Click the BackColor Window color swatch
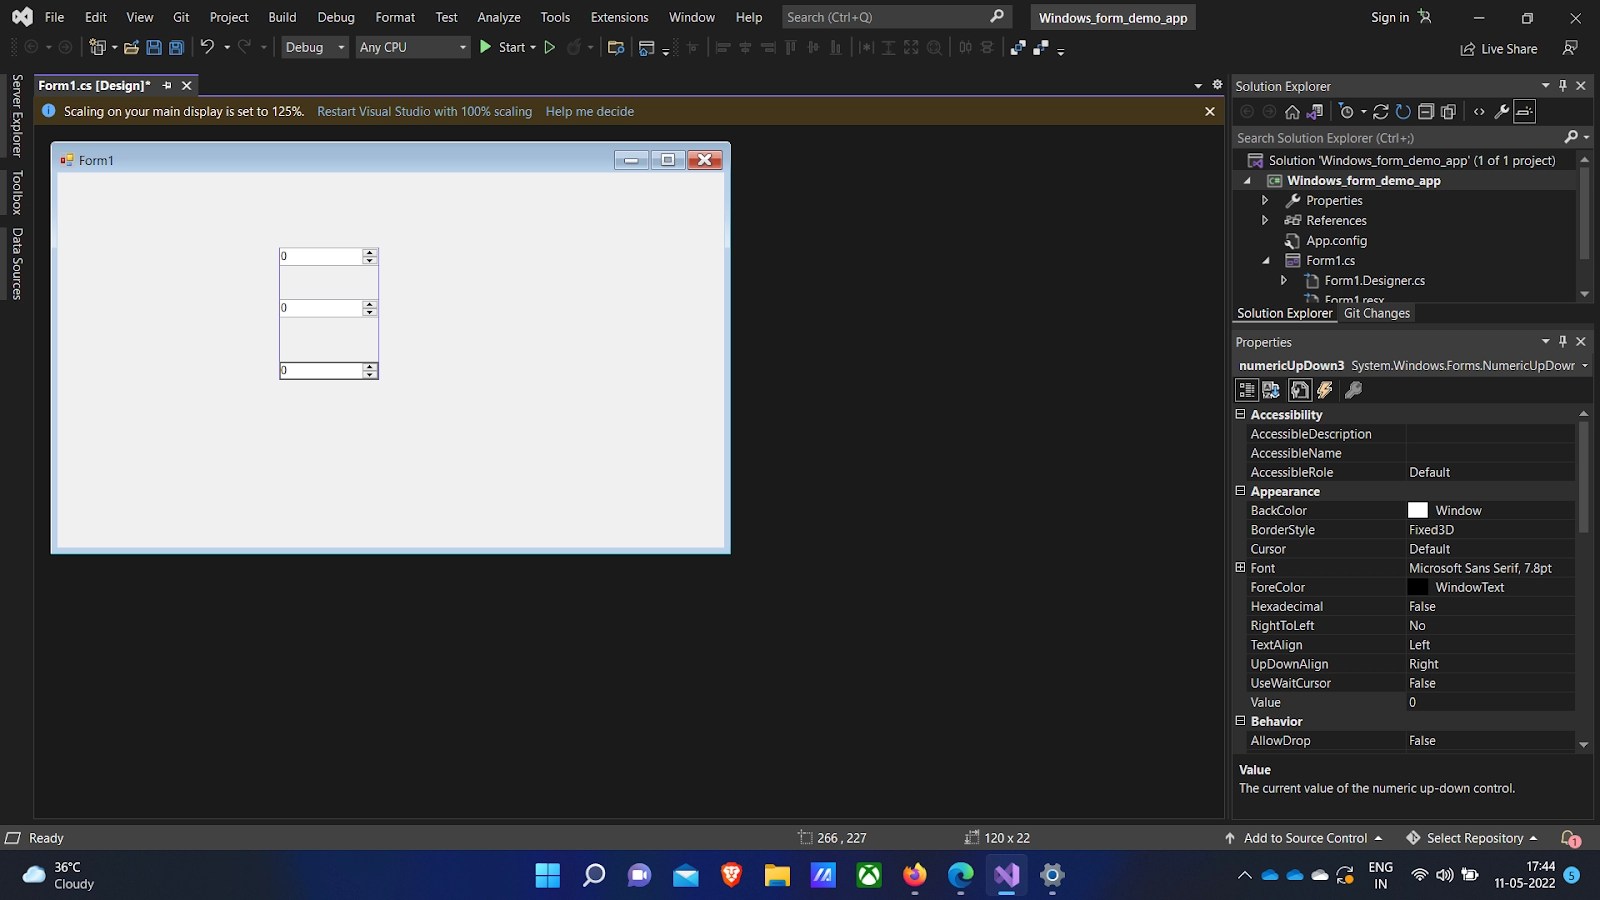This screenshot has width=1600, height=900. pyautogui.click(x=1418, y=510)
